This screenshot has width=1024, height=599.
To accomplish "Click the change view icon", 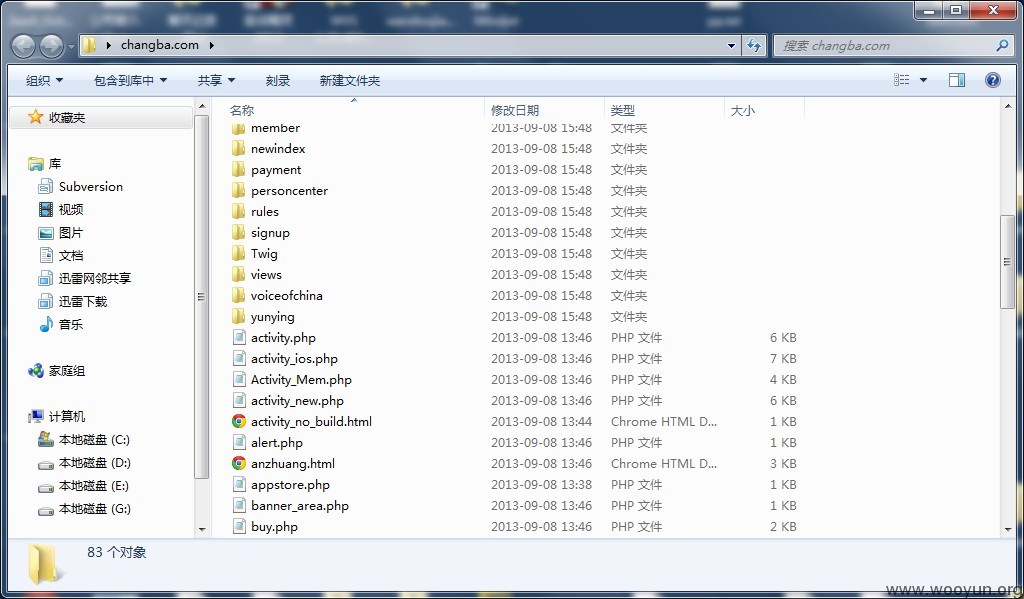I will click(x=902, y=80).
